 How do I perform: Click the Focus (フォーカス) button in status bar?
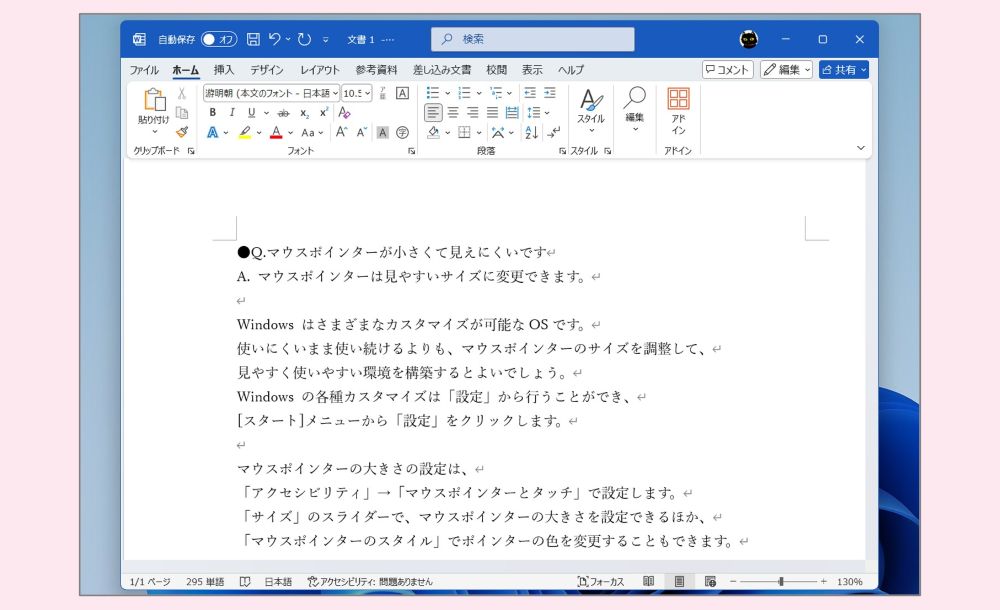pos(601,582)
